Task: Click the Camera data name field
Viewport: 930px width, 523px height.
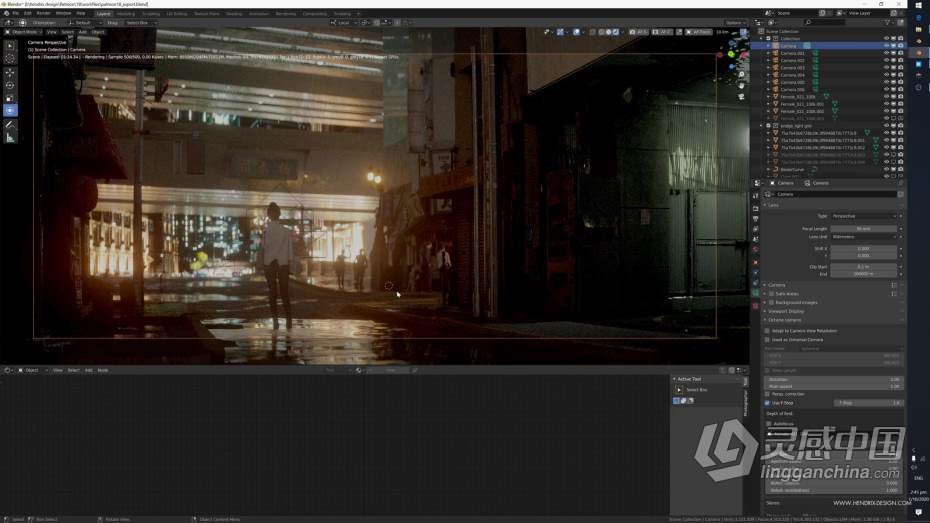Action: (x=836, y=194)
